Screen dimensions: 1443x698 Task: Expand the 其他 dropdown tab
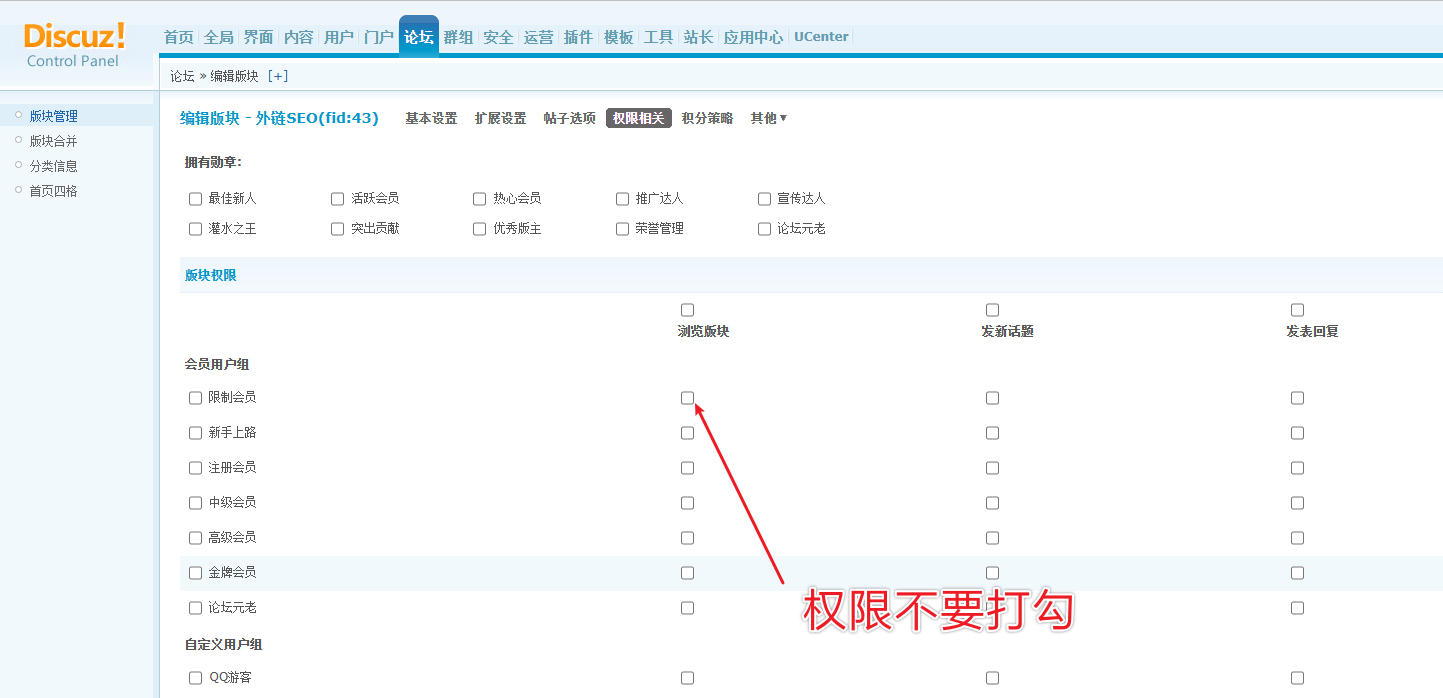coord(769,118)
